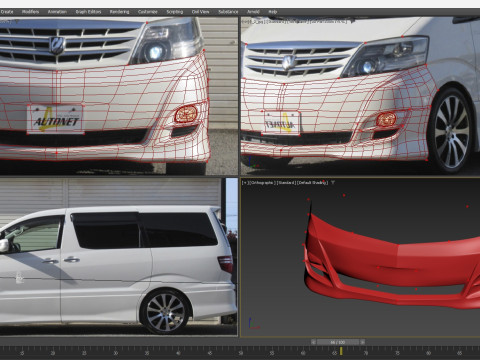This screenshot has width=480, height=360.
Task: Open the Animation menu
Action: 57,12
